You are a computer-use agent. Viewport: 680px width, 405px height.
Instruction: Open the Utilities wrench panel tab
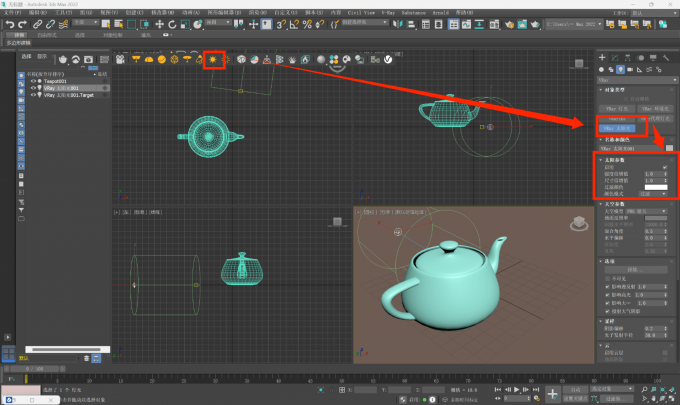click(666, 58)
